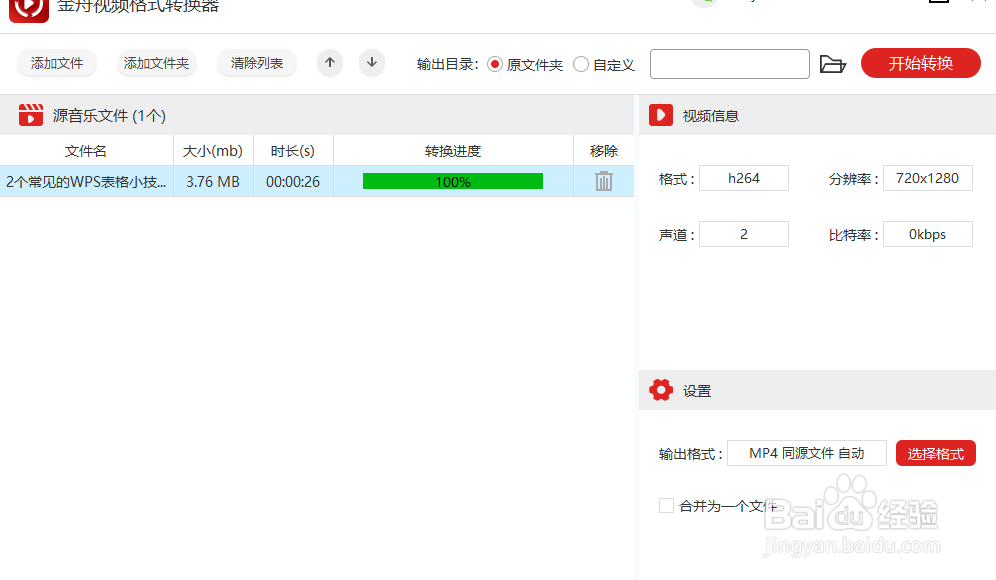
Task: Delete the WPS video with the trash icon
Action: [x=603, y=181]
